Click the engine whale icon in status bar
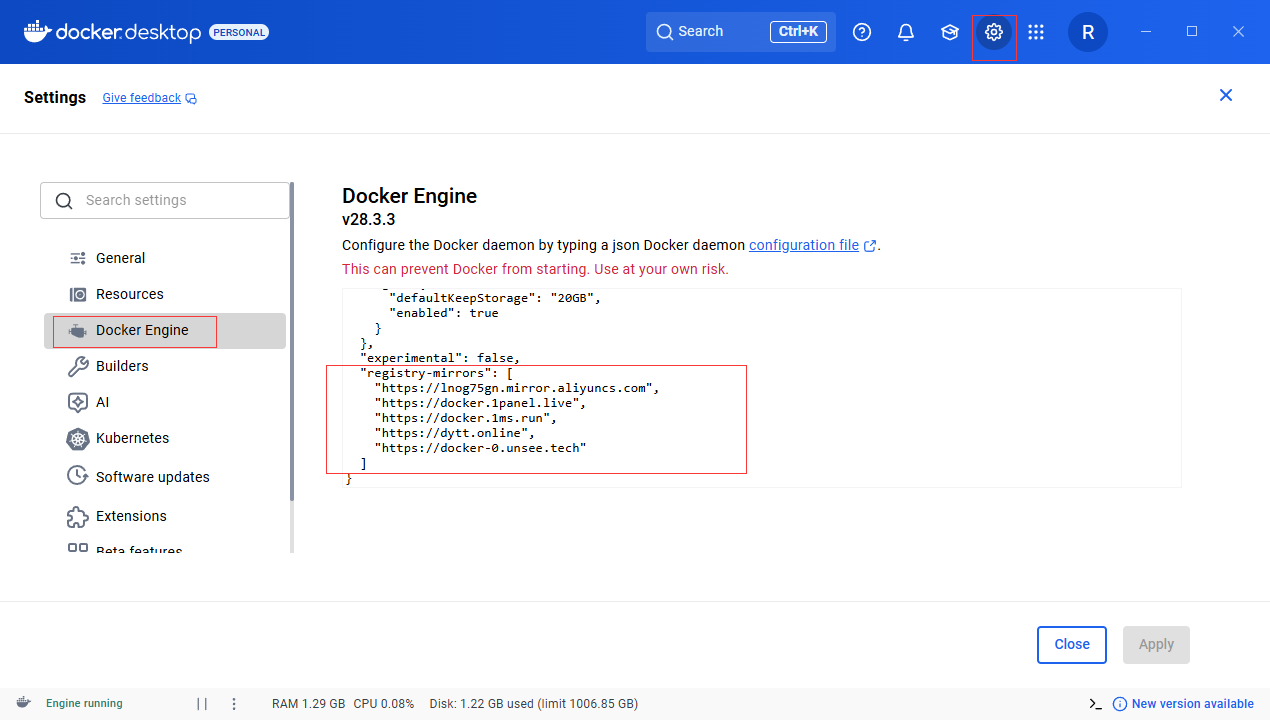1270x720 pixels. (x=23, y=703)
